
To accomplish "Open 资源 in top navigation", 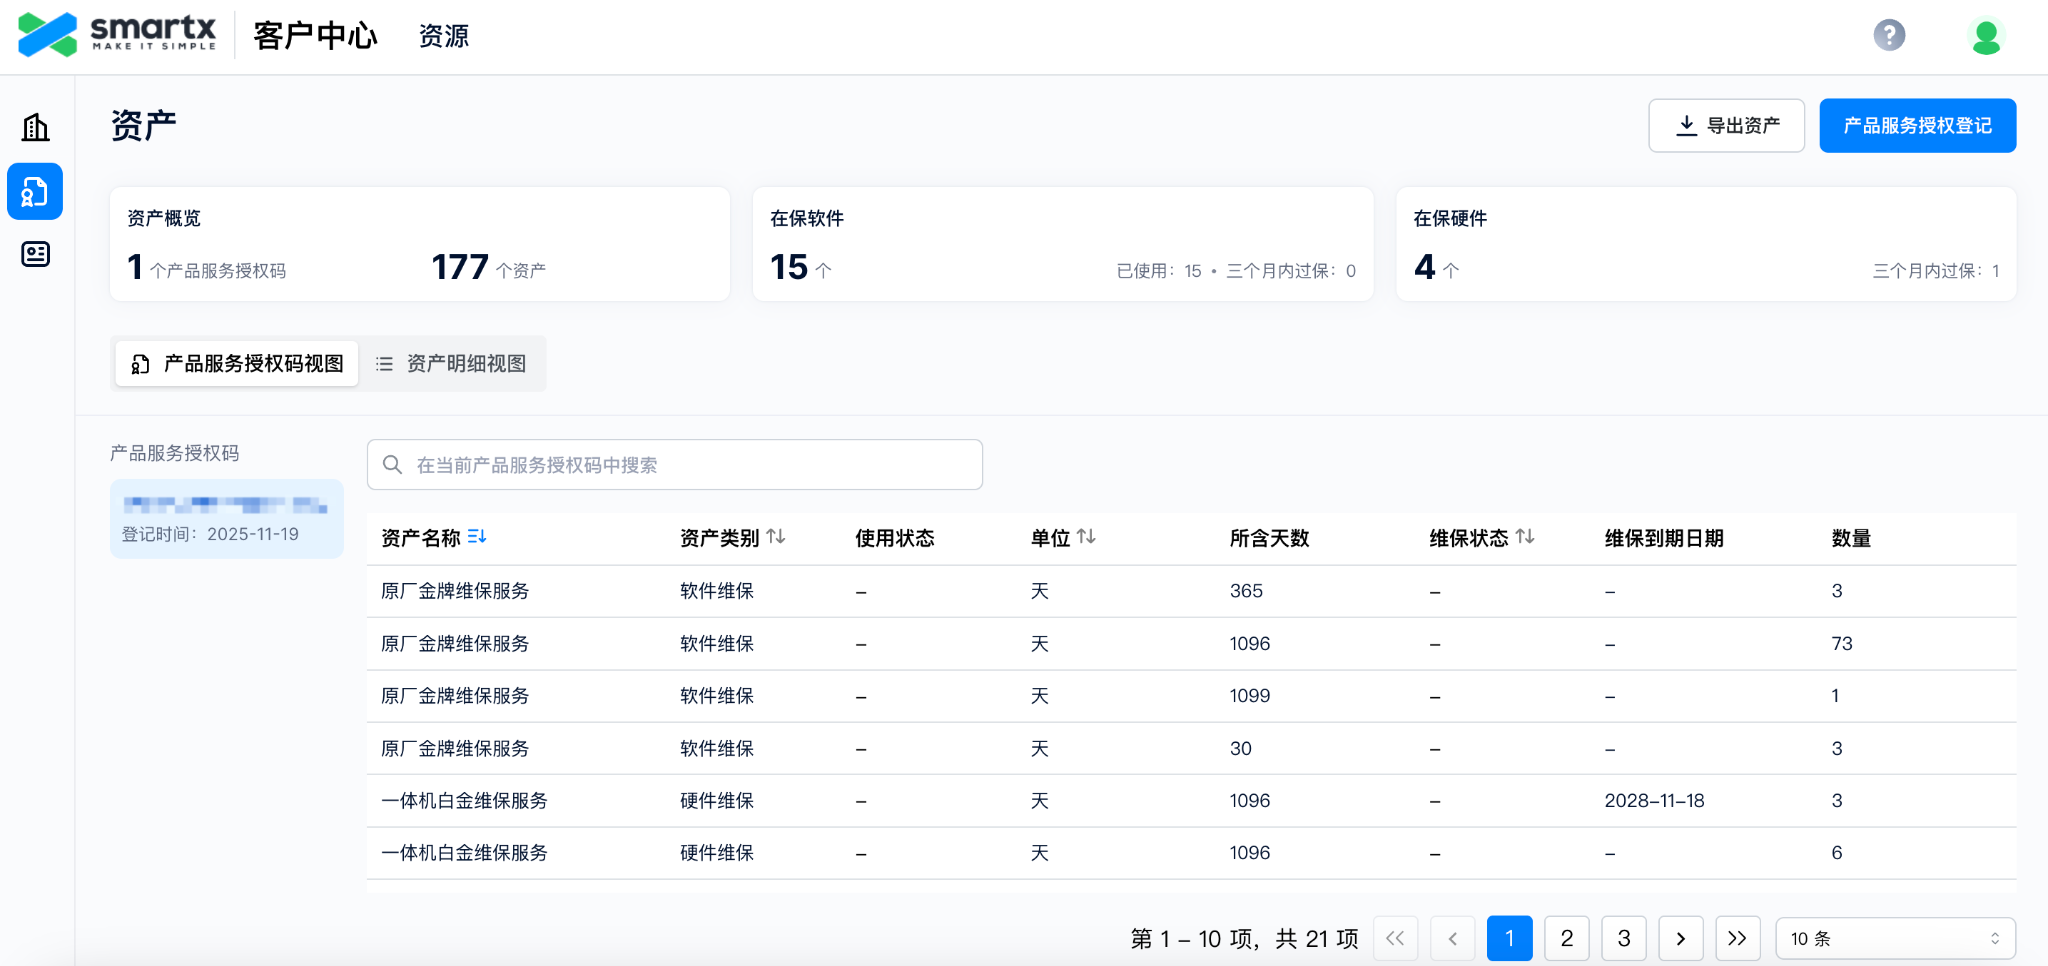I will coord(443,36).
